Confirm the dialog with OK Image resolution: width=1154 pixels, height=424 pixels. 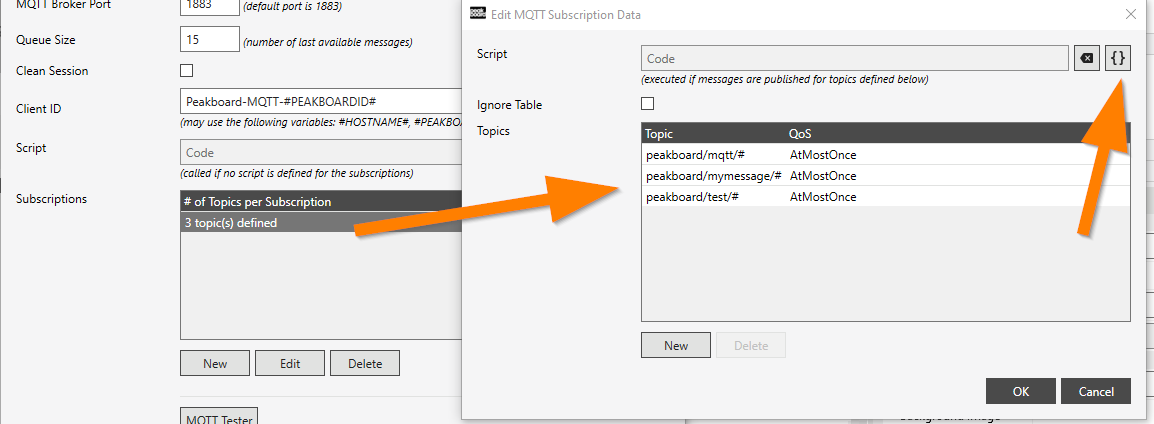pos(1020,392)
